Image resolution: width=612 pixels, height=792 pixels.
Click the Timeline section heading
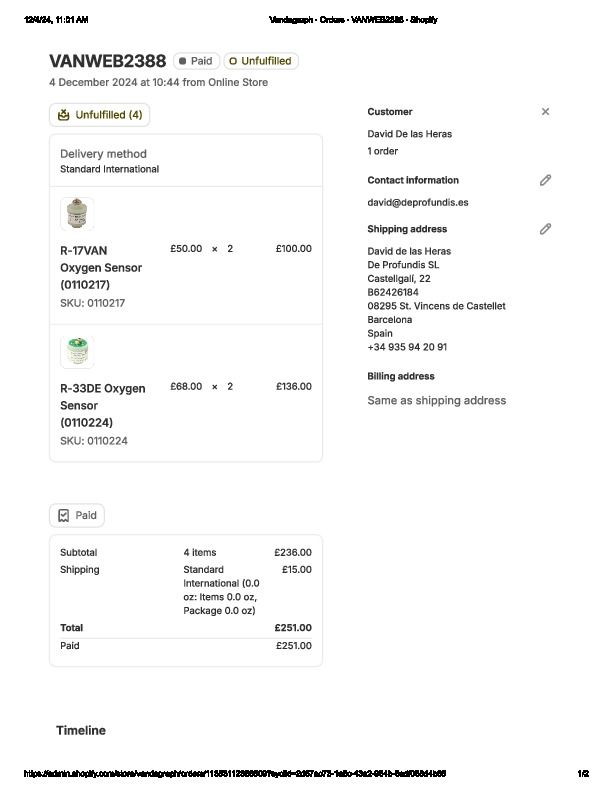pyautogui.click(x=81, y=731)
